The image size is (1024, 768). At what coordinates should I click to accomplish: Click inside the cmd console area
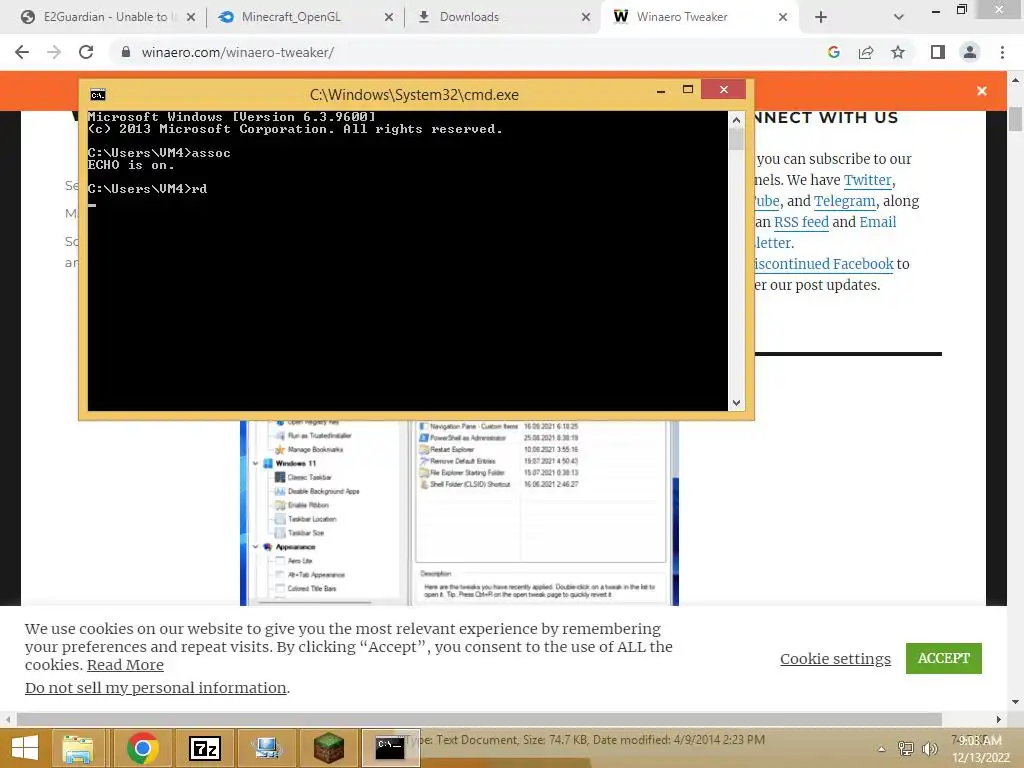click(408, 261)
